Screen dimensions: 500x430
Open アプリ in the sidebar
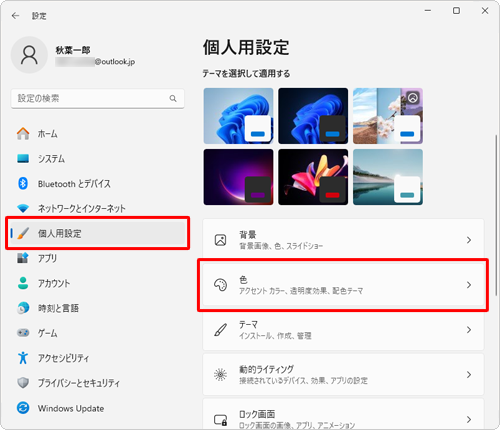click(97, 258)
